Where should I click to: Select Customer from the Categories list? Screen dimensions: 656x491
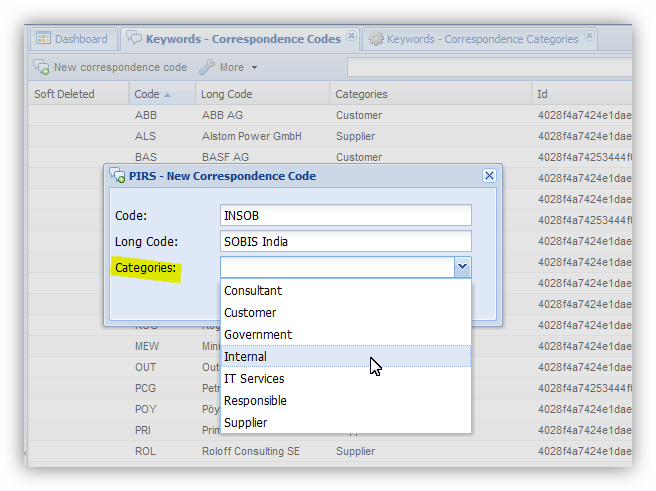[346, 312]
